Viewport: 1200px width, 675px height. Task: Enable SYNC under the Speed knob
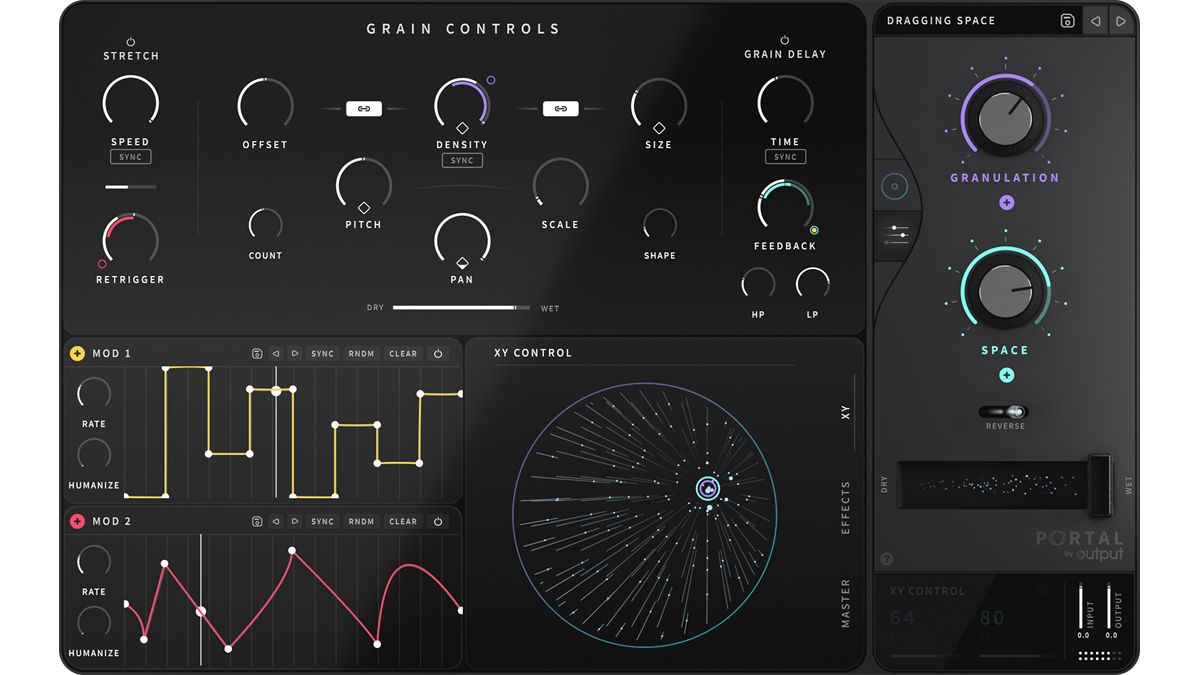(130, 156)
